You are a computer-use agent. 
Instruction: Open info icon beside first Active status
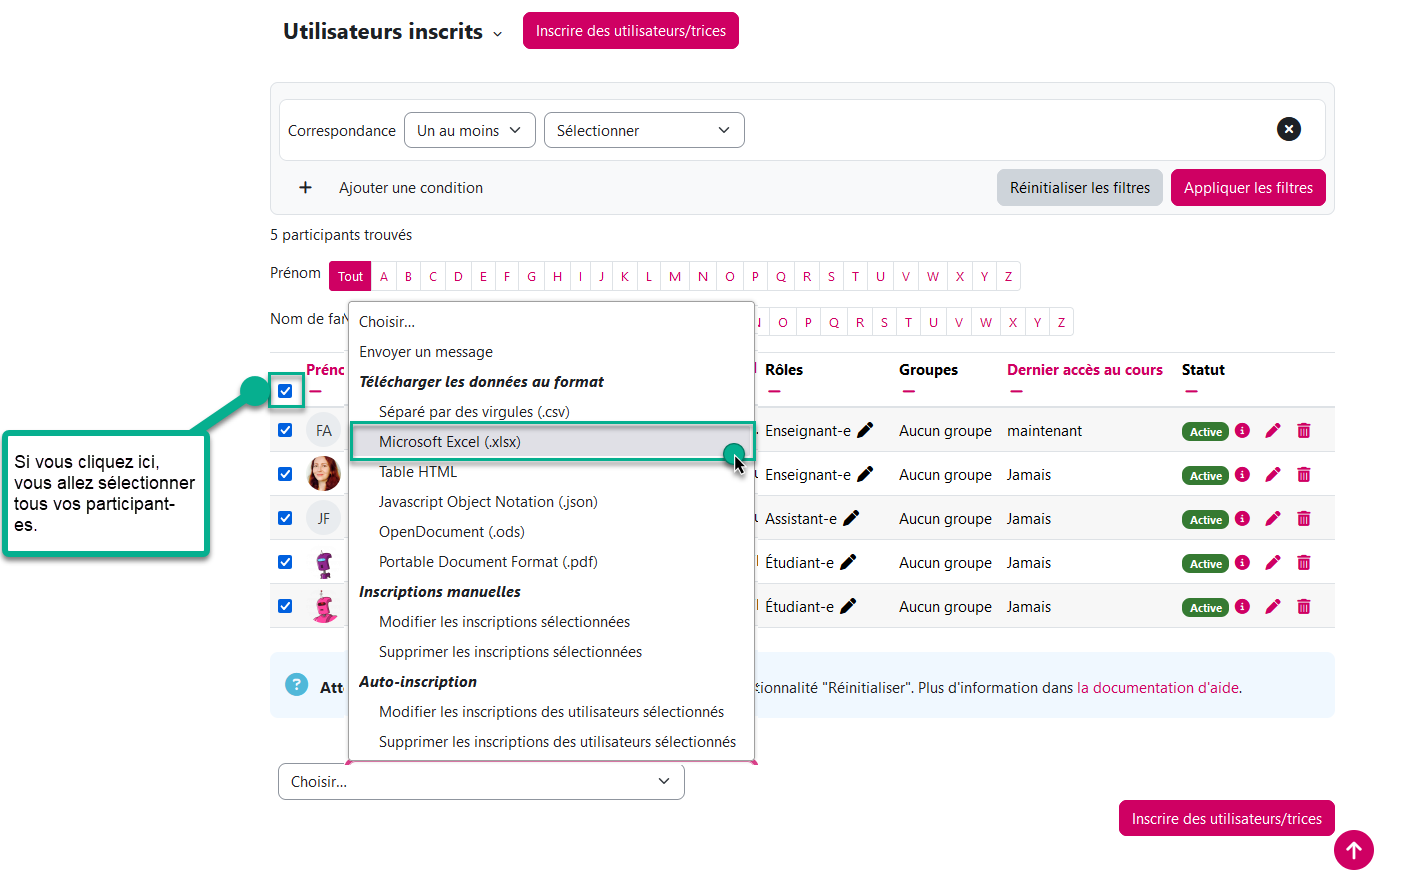(1242, 431)
